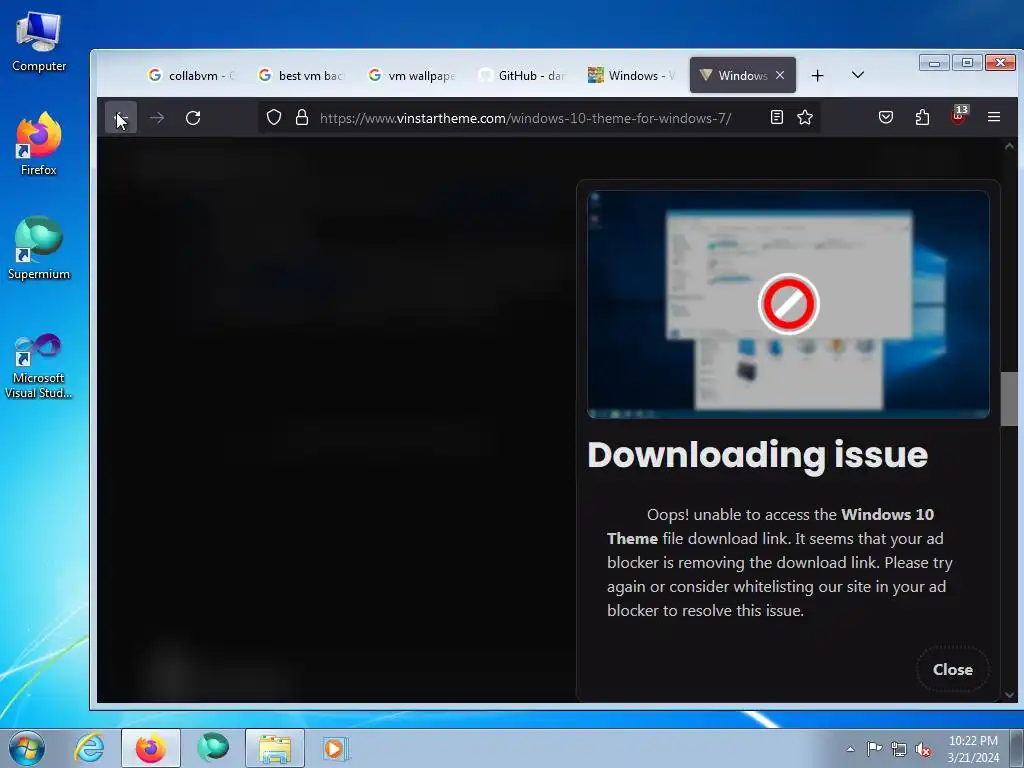Open a new tab with plus button
The width and height of the screenshot is (1024, 768).
pyautogui.click(x=817, y=76)
